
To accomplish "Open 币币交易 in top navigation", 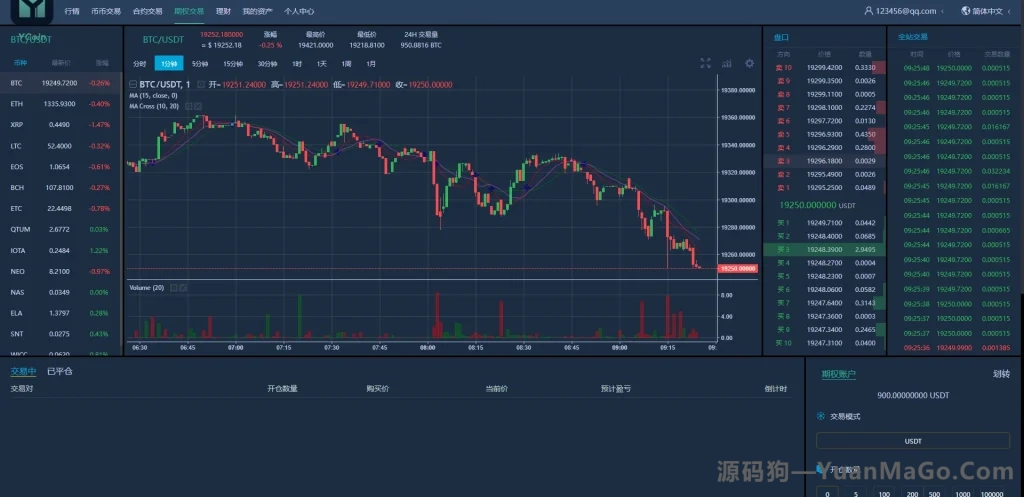I will click(x=106, y=11).
